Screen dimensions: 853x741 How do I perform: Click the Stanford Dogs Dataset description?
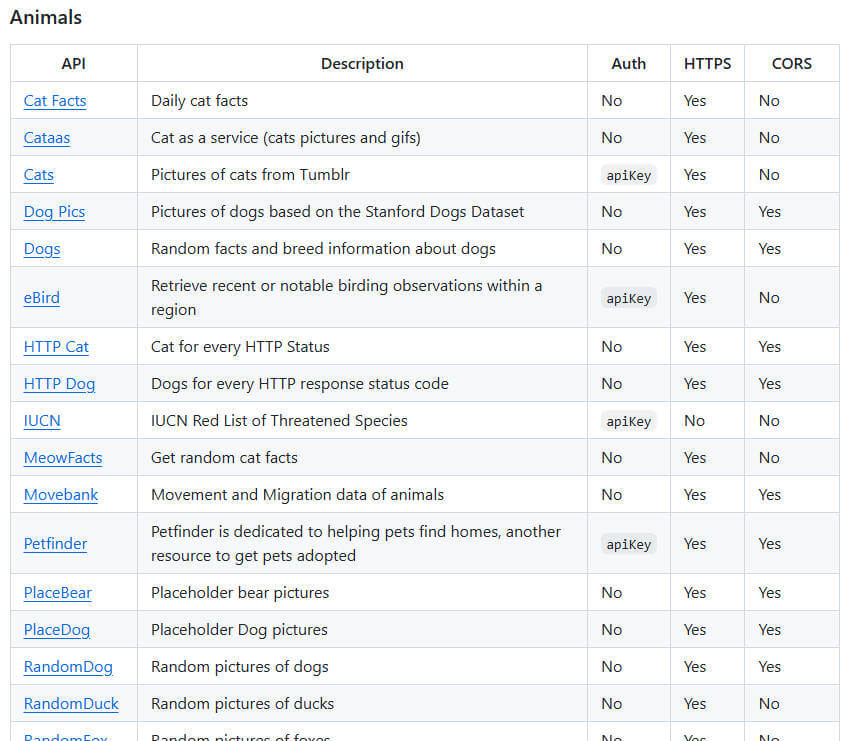(337, 212)
